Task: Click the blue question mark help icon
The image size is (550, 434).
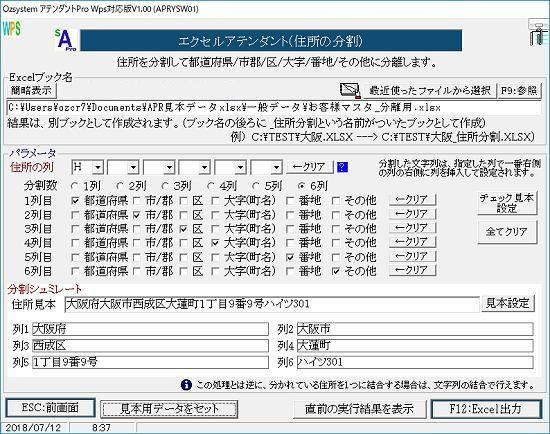Action: tap(342, 167)
